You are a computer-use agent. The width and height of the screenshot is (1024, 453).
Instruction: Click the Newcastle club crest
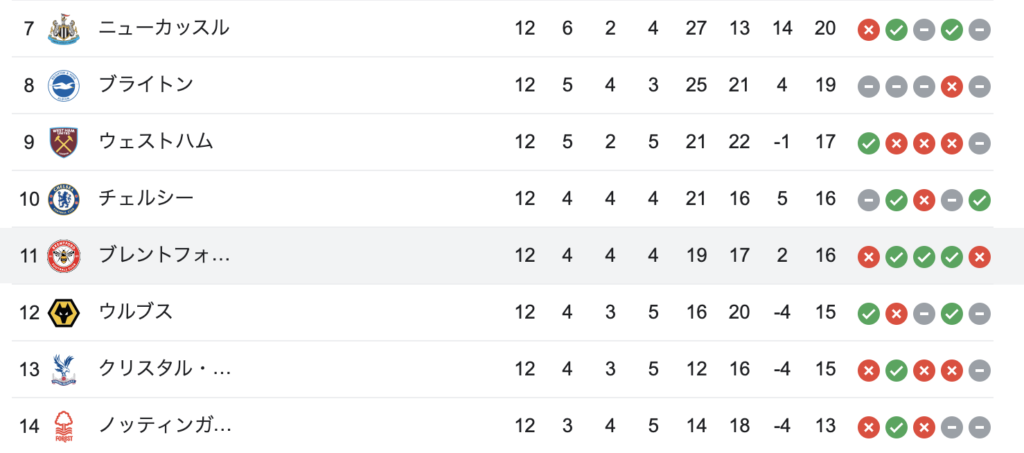(x=64, y=29)
